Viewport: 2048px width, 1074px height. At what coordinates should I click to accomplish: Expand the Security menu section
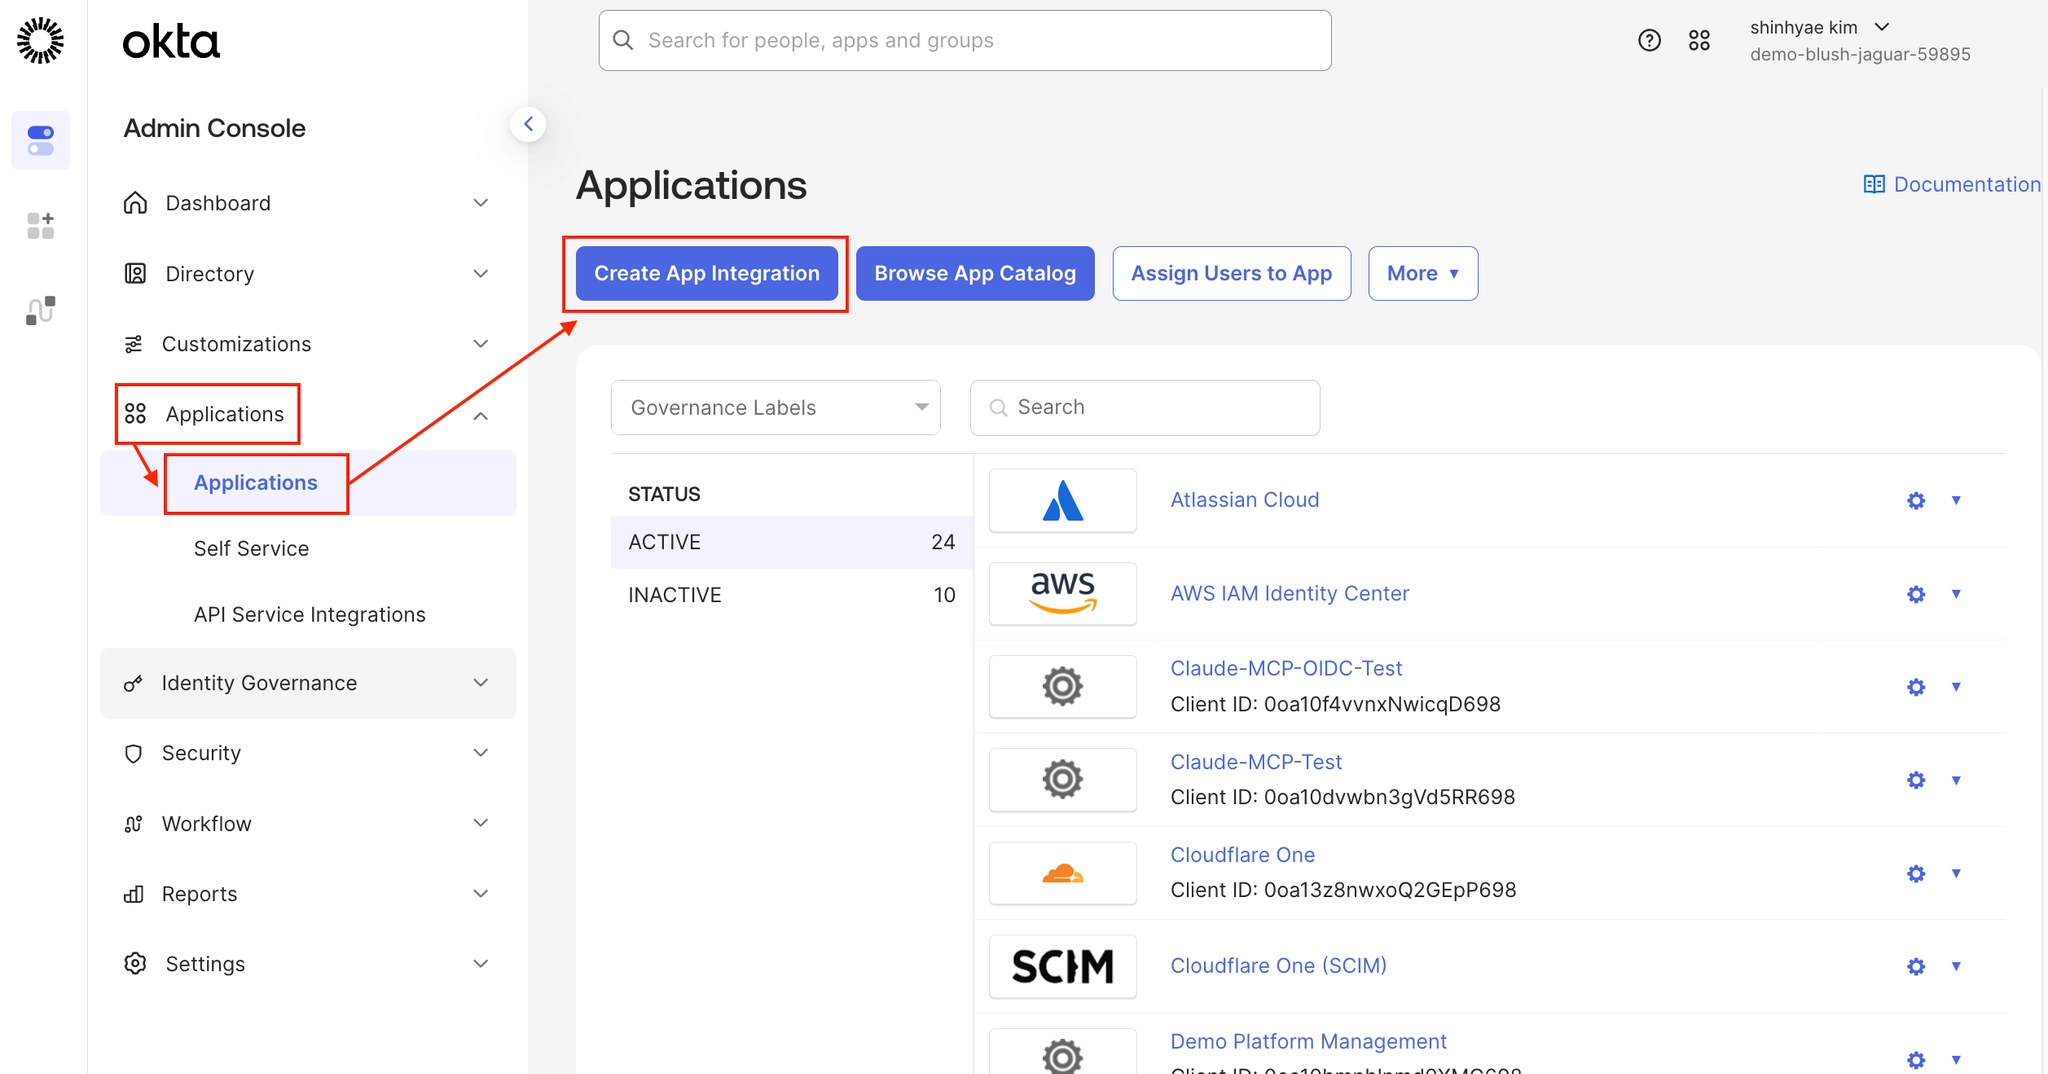[308, 753]
